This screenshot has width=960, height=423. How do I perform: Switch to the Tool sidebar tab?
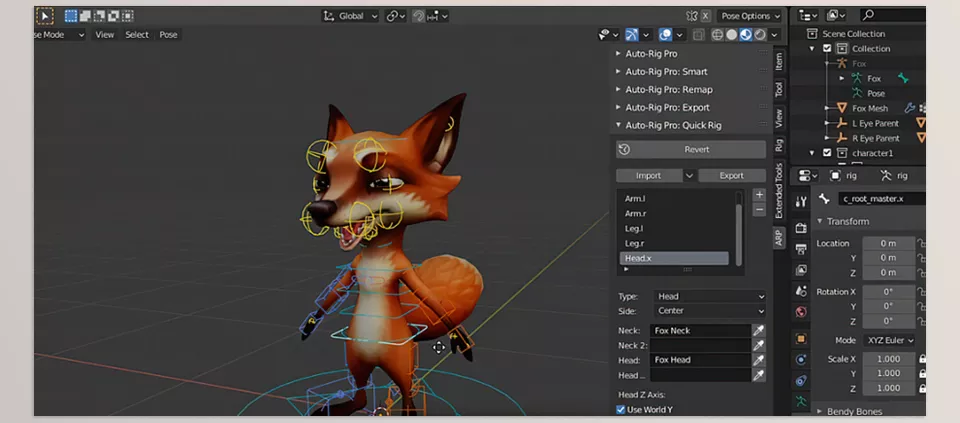click(x=779, y=89)
